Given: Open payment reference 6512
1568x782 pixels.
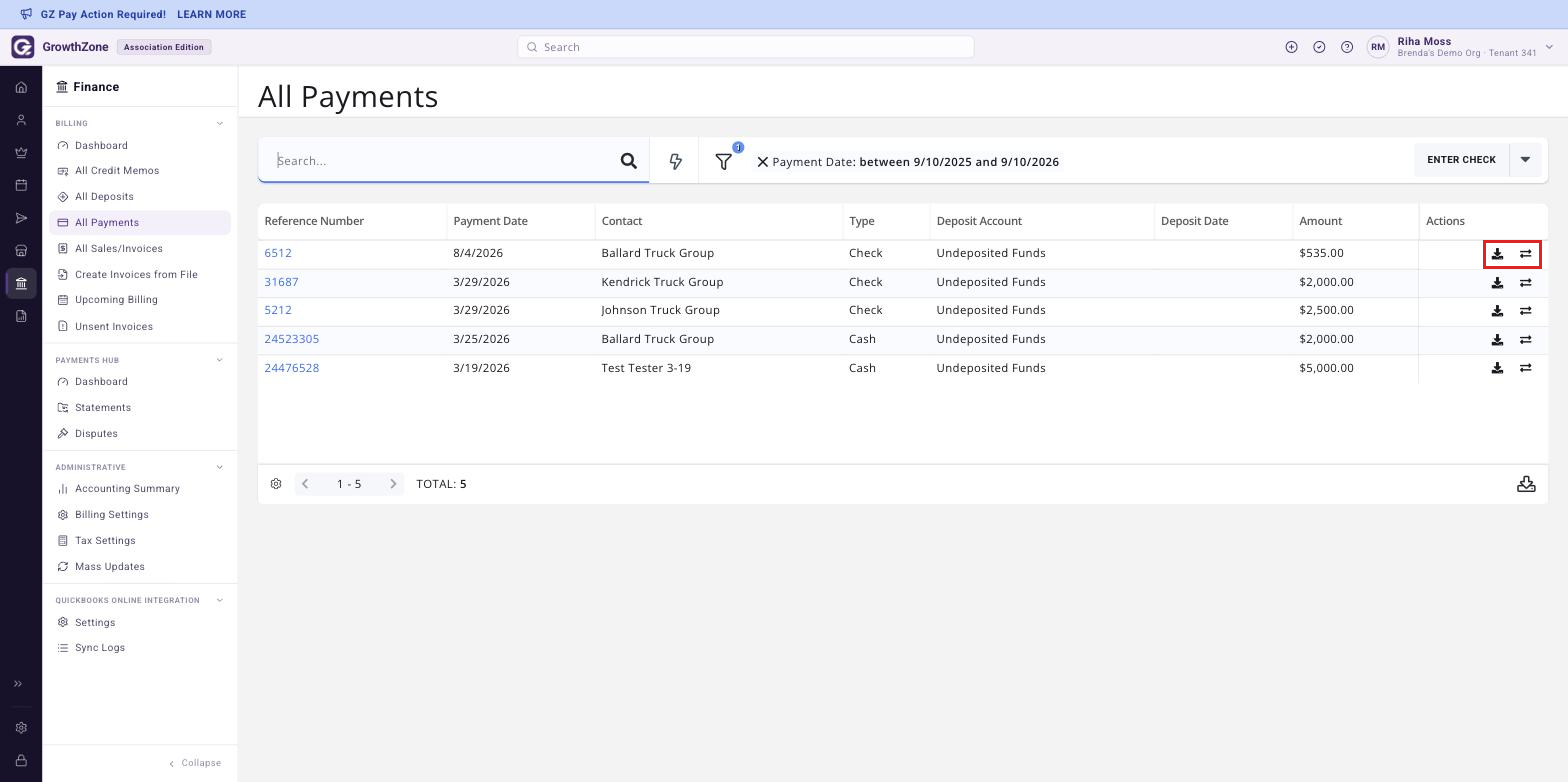Looking at the screenshot, I should coord(278,254).
